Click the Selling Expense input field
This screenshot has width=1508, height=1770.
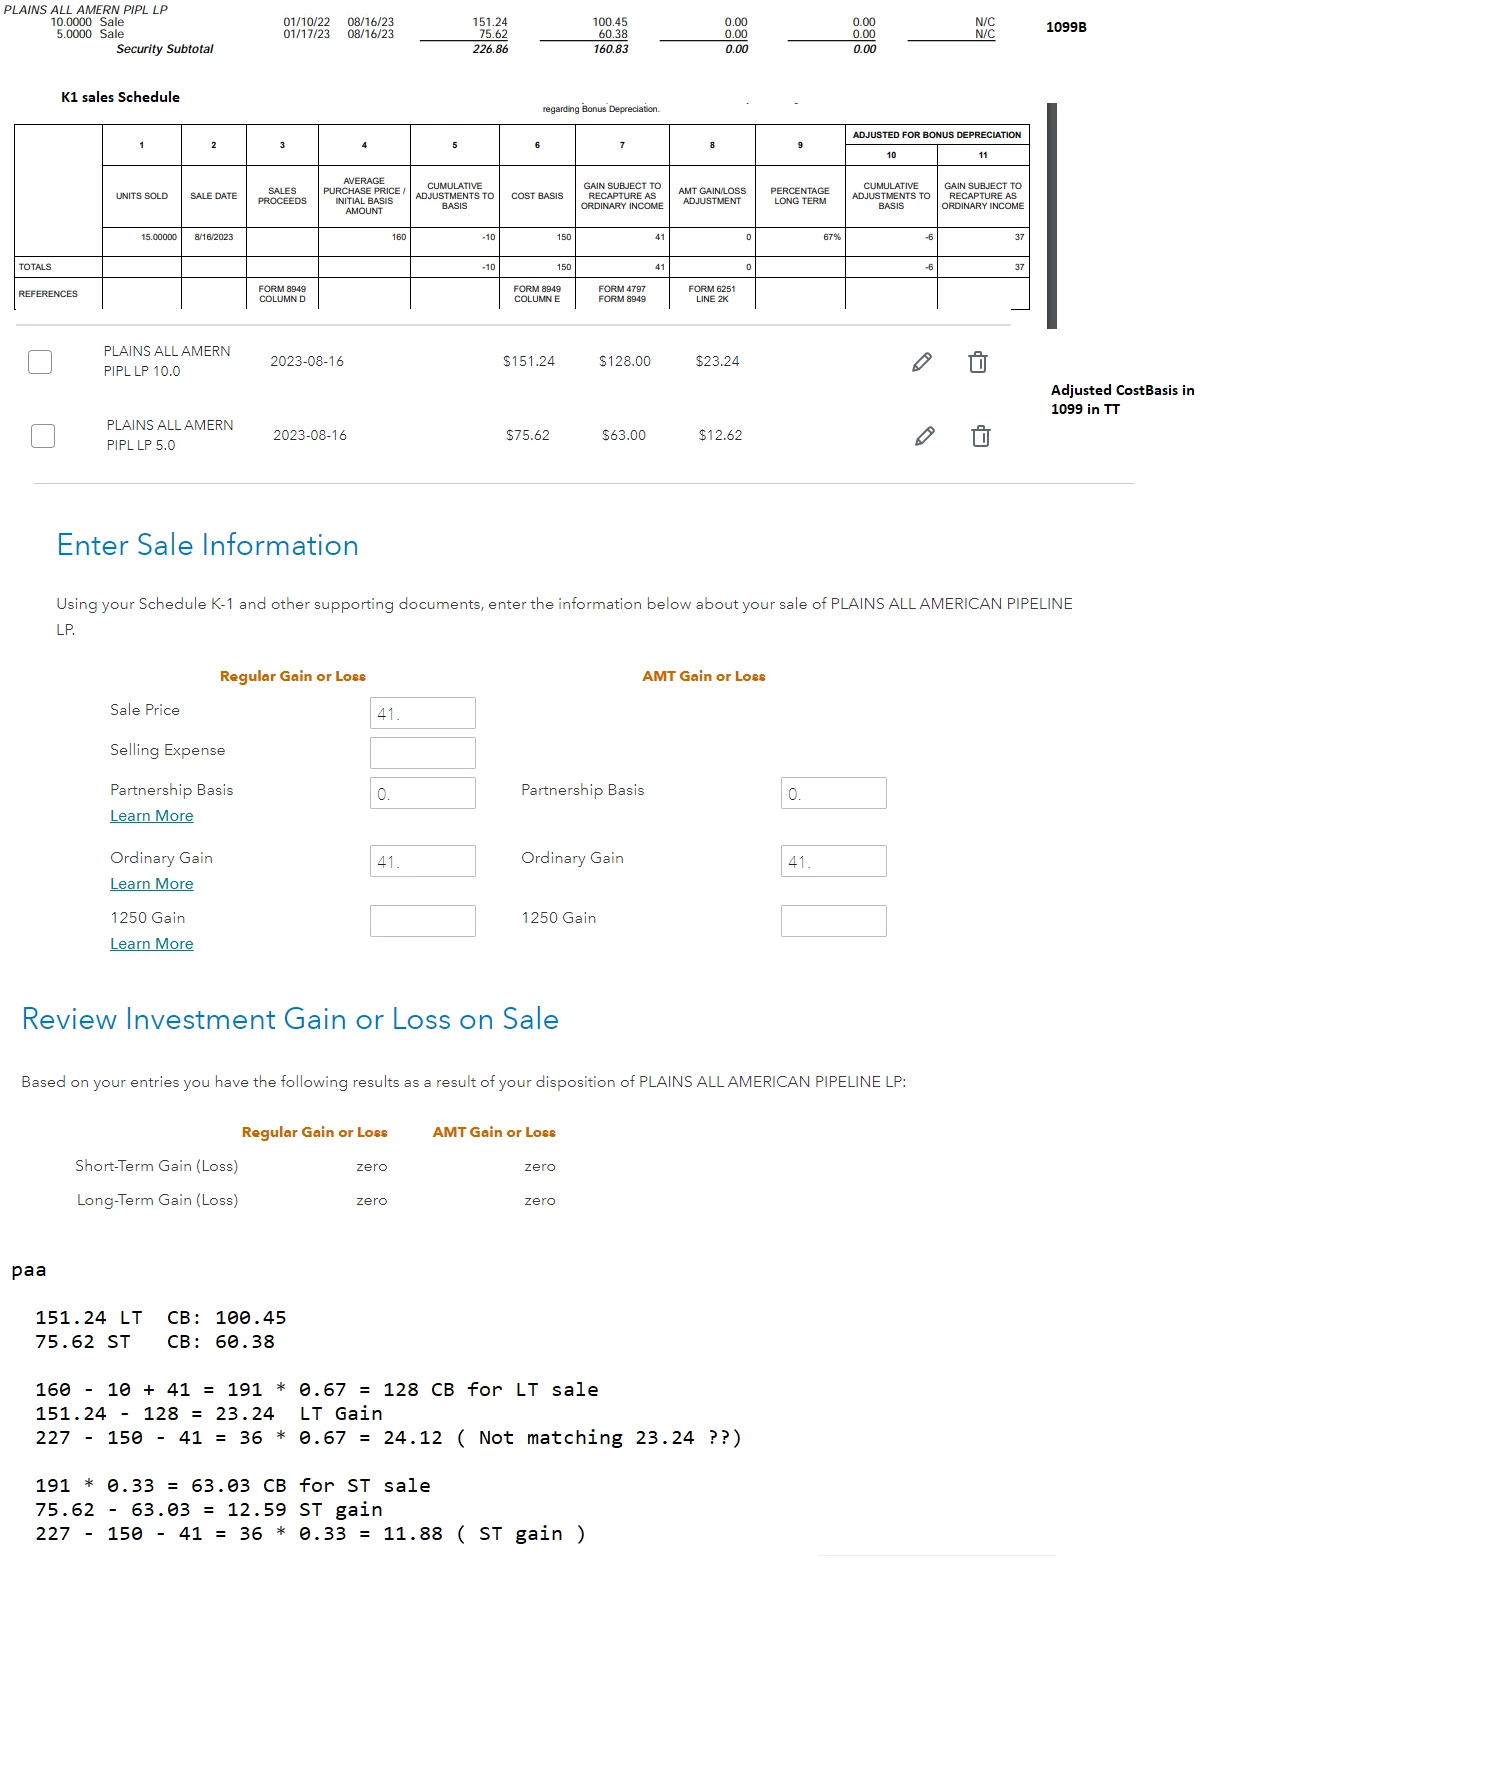[423, 753]
